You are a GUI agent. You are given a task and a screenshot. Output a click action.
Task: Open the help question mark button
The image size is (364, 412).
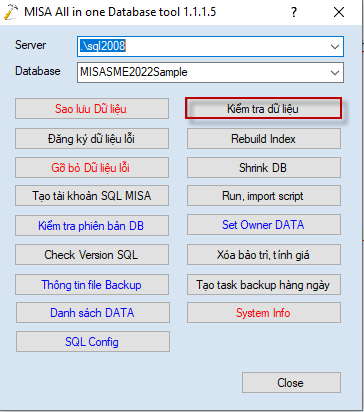click(x=294, y=12)
